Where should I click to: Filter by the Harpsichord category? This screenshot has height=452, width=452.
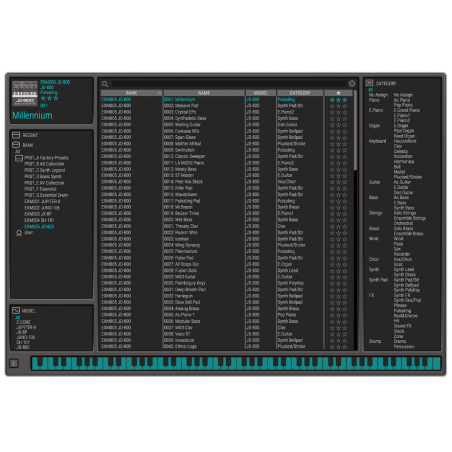405,141
